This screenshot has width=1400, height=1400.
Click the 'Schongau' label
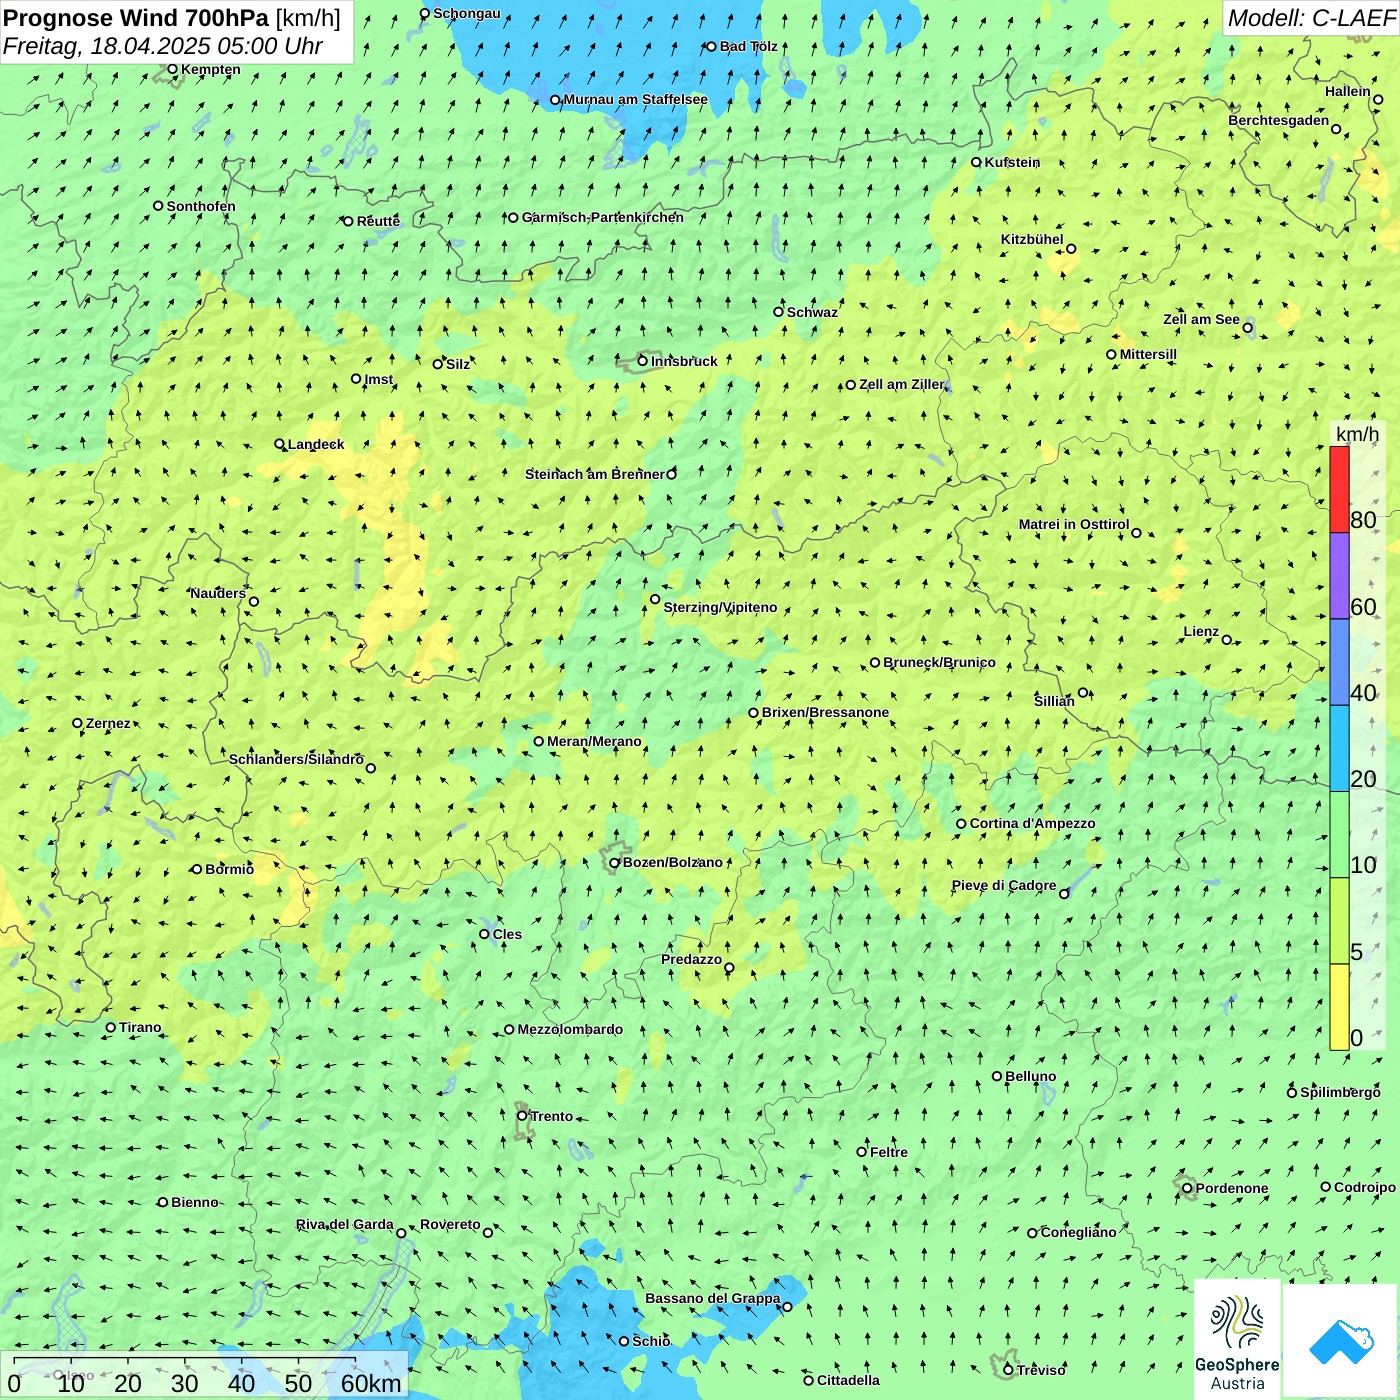(x=466, y=13)
